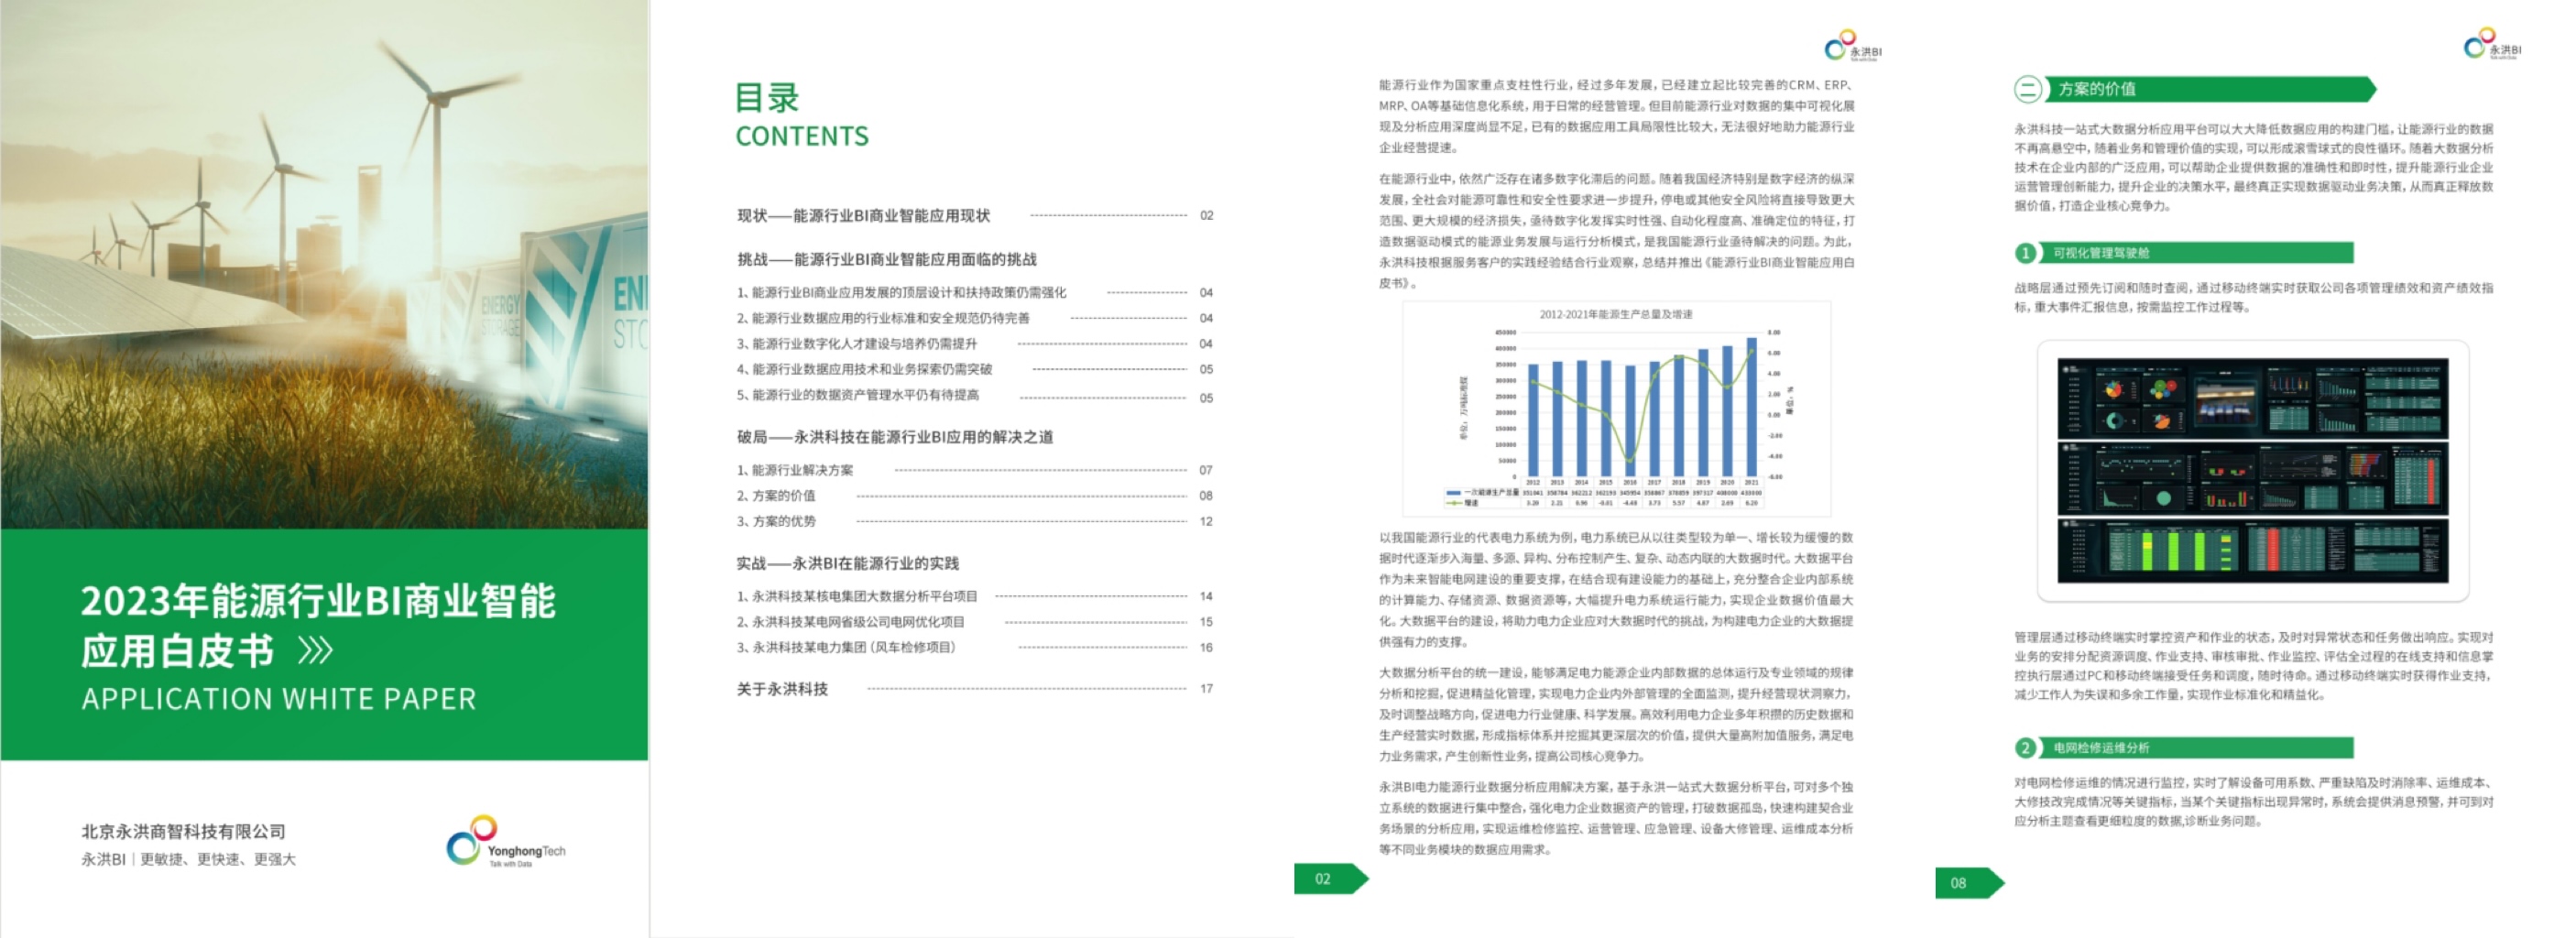Click the paragraph beginning 永洪科技一站式大数据分析应用平台
The height and width of the screenshot is (938, 2576).
click(x=2254, y=167)
